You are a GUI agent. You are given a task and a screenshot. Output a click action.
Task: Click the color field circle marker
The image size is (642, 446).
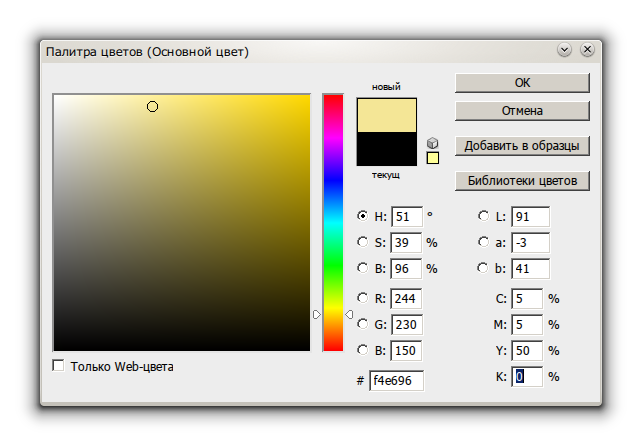[x=152, y=106]
